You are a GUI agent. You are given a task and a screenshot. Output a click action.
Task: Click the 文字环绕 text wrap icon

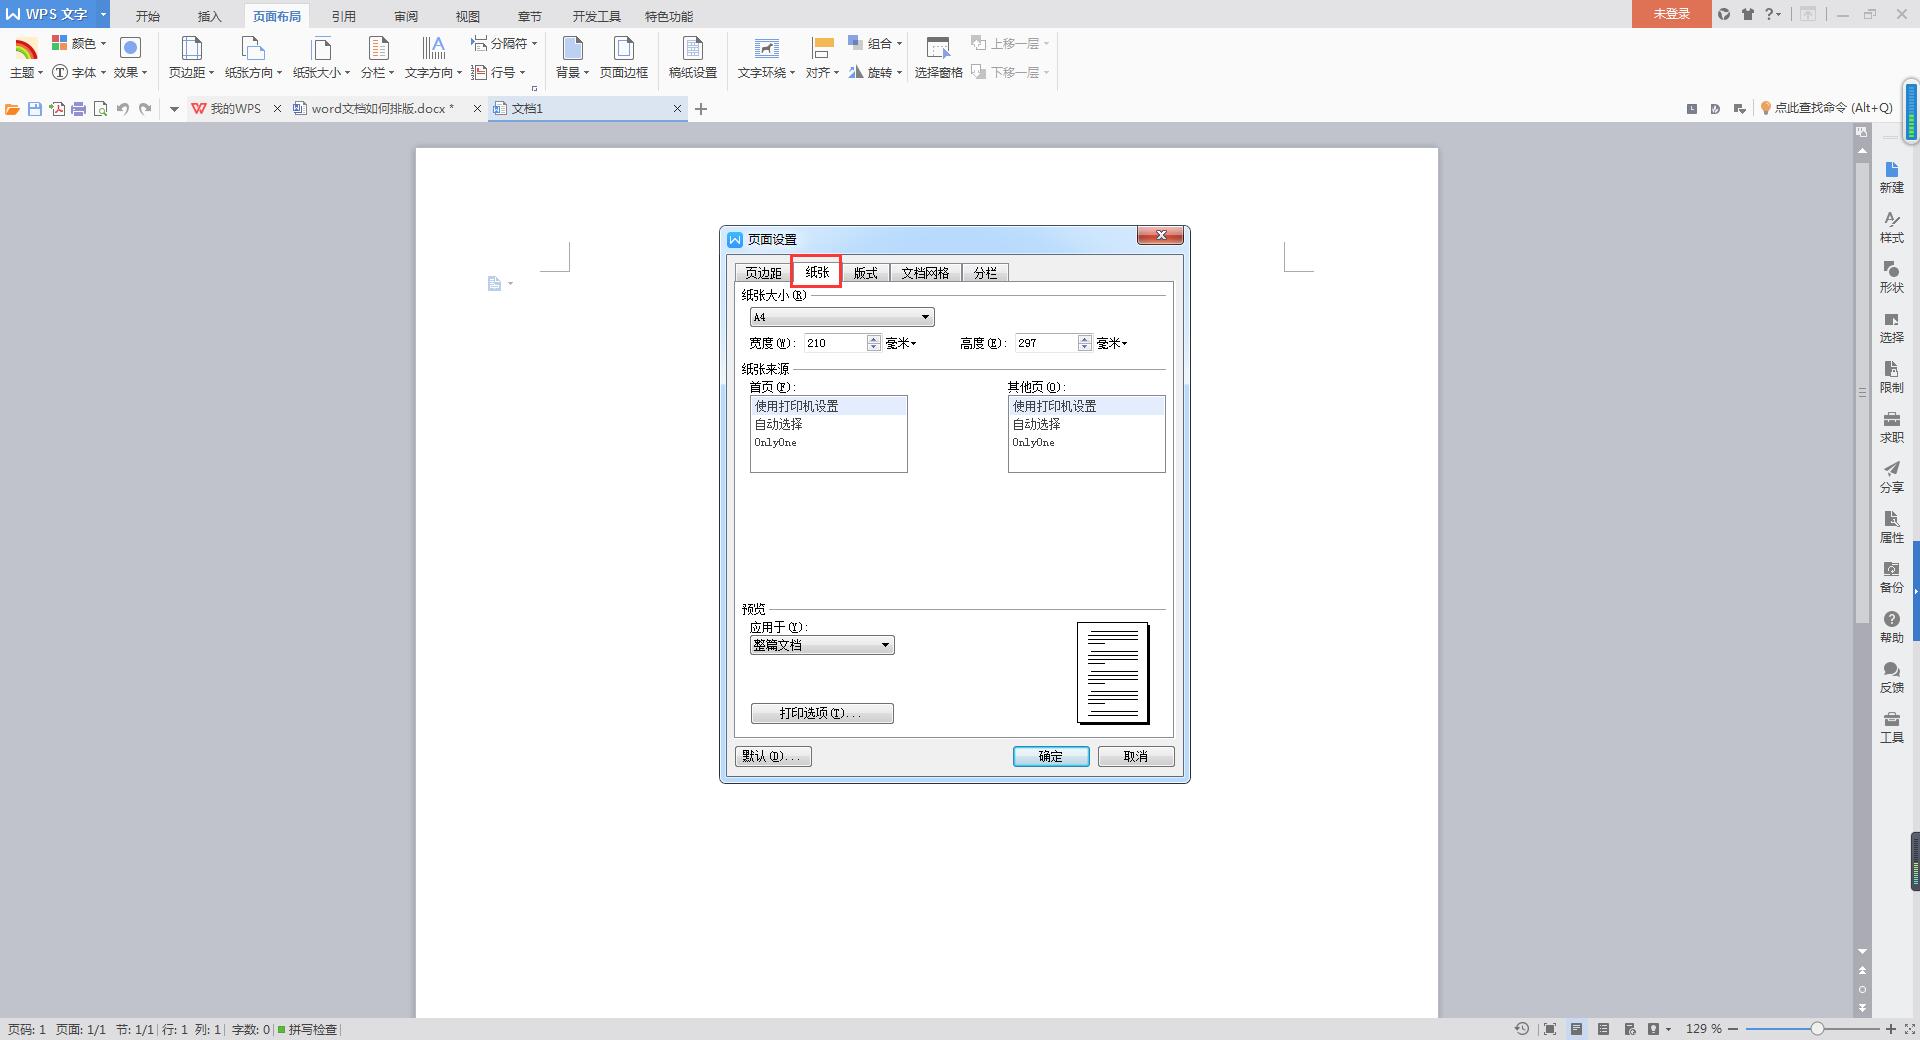click(766, 48)
